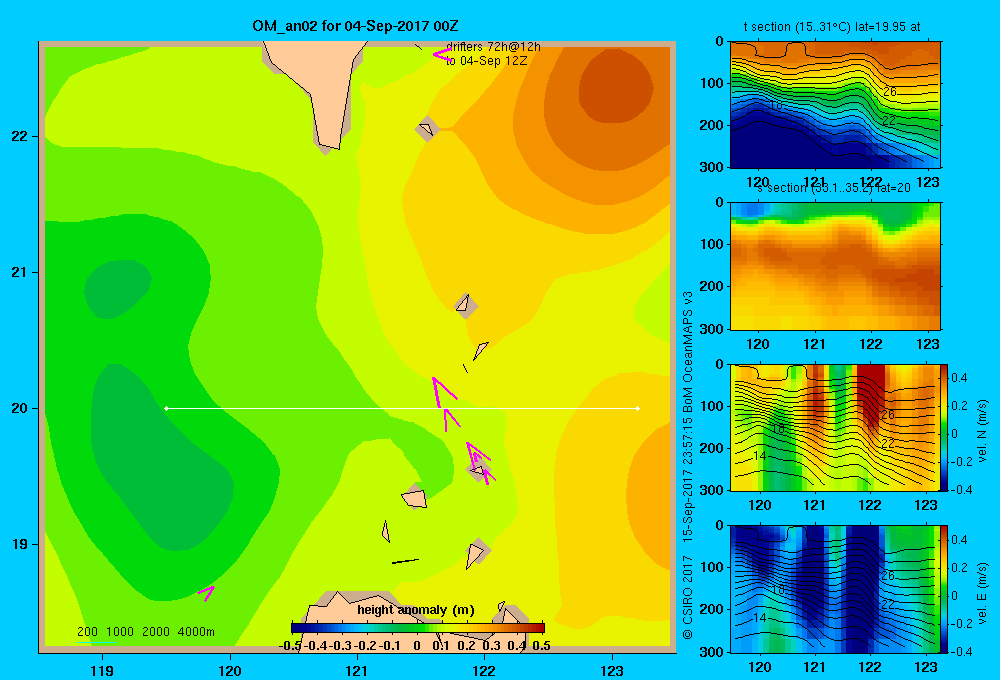This screenshot has height=680, width=1000.
Task: Open the northward velocity section panel
Action: coord(835,427)
